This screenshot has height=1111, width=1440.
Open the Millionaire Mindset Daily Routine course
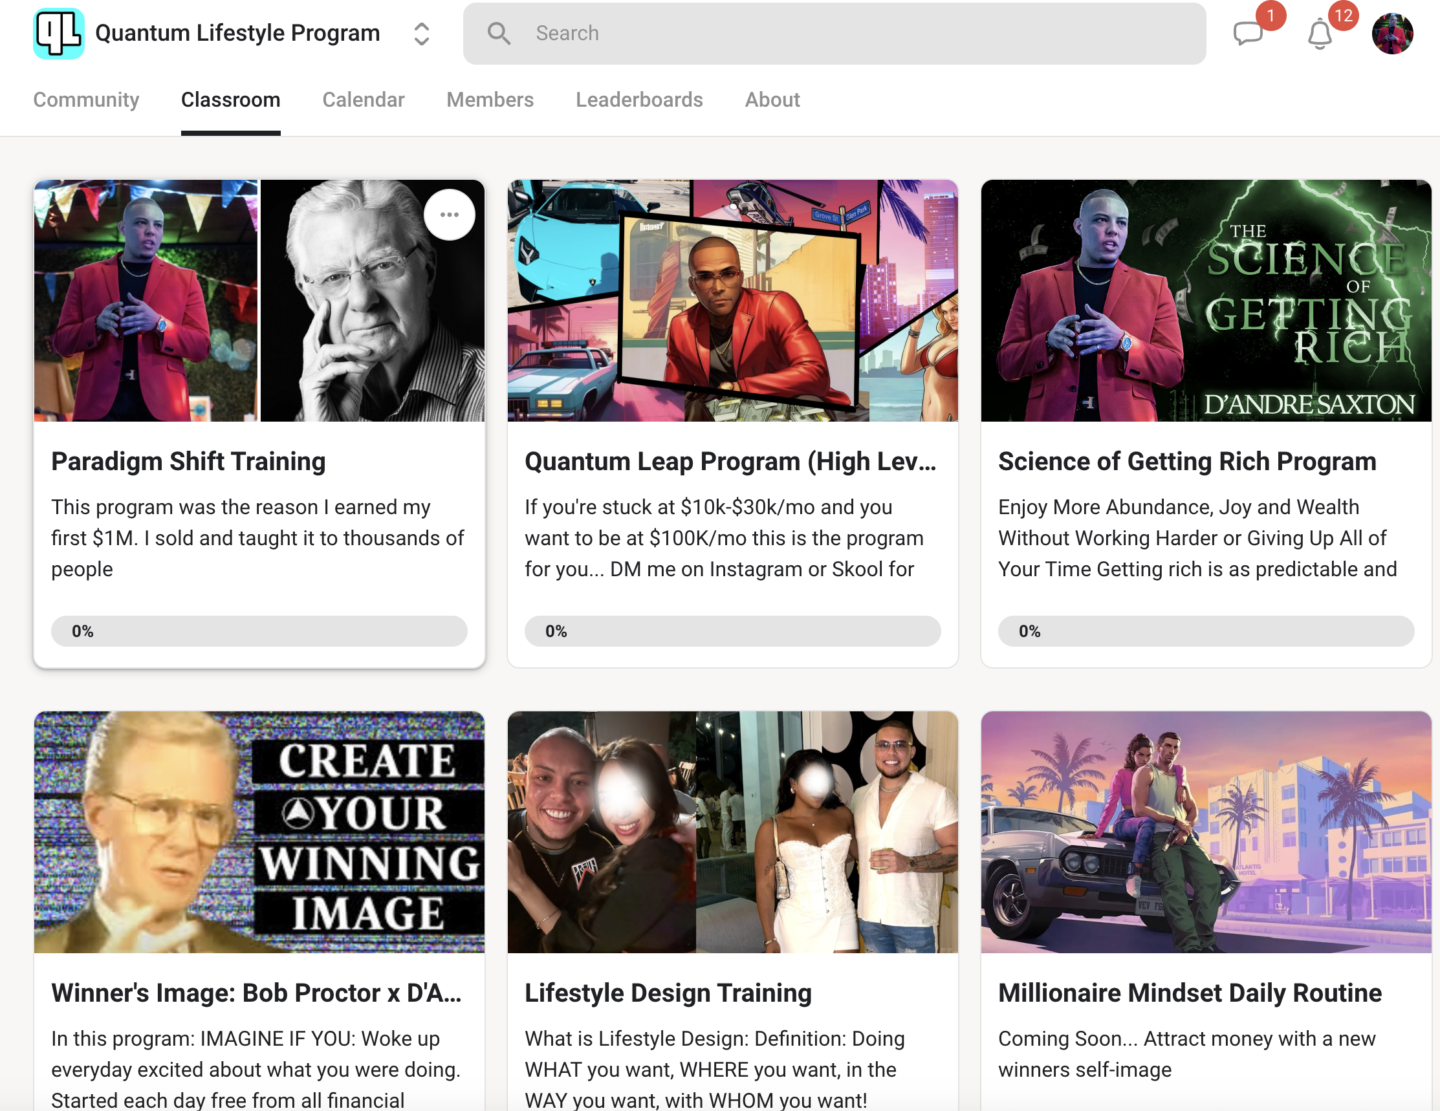coord(1188,993)
